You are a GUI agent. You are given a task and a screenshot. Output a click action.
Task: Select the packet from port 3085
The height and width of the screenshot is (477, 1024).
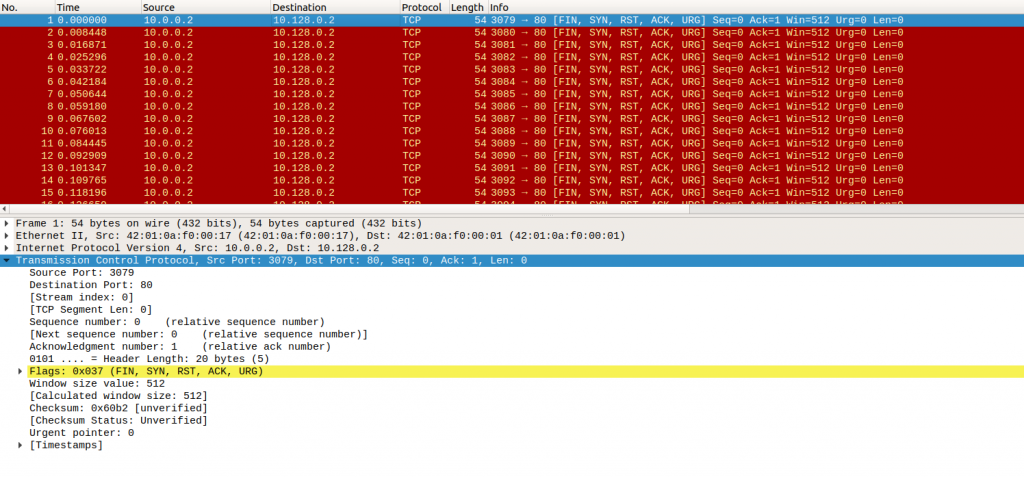[300, 94]
